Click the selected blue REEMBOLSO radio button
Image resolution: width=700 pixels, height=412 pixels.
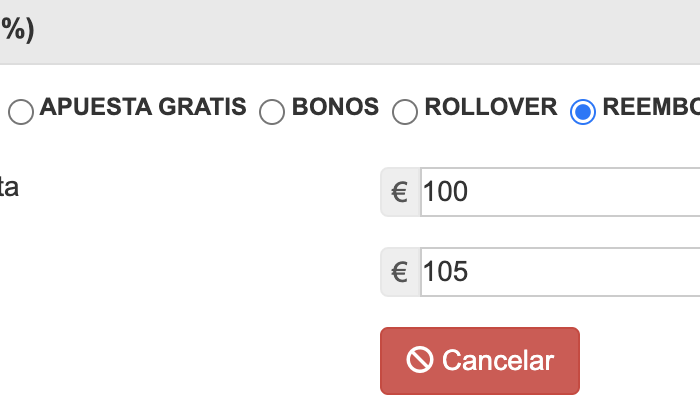click(x=583, y=112)
